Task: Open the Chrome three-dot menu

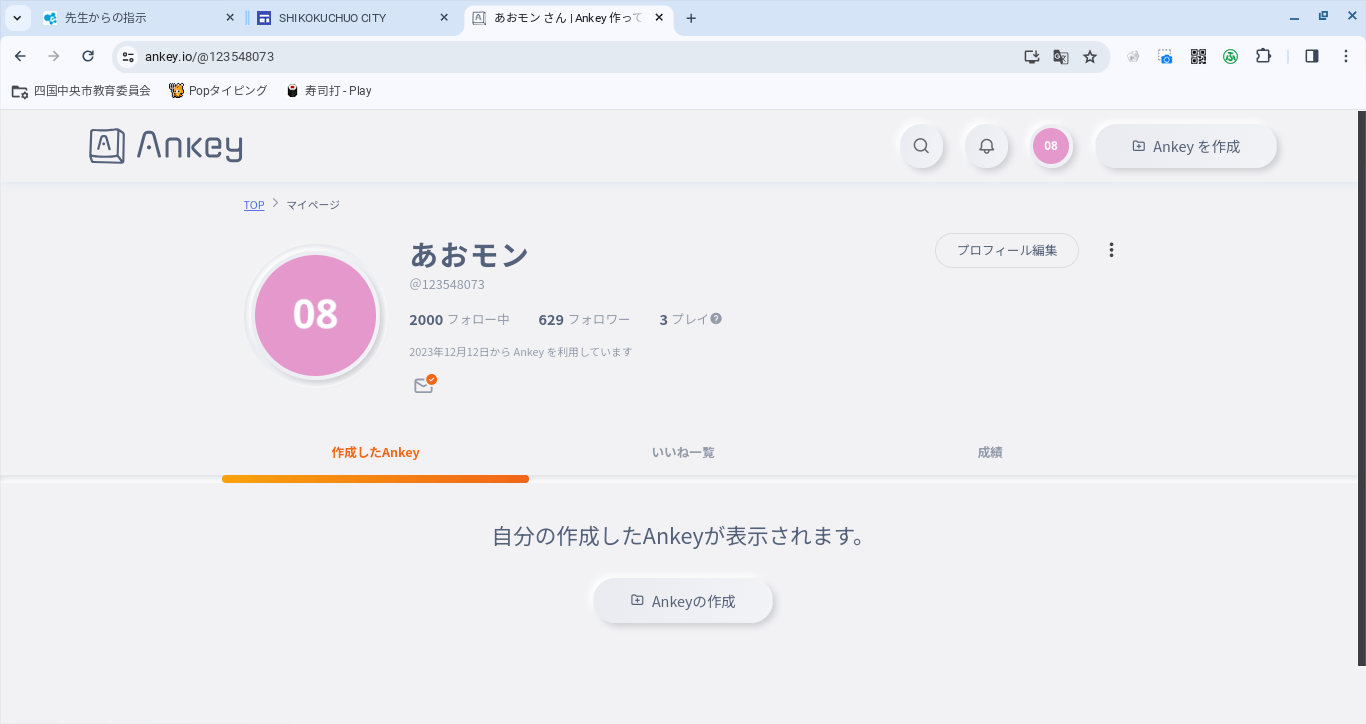Action: coord(1346,57)
